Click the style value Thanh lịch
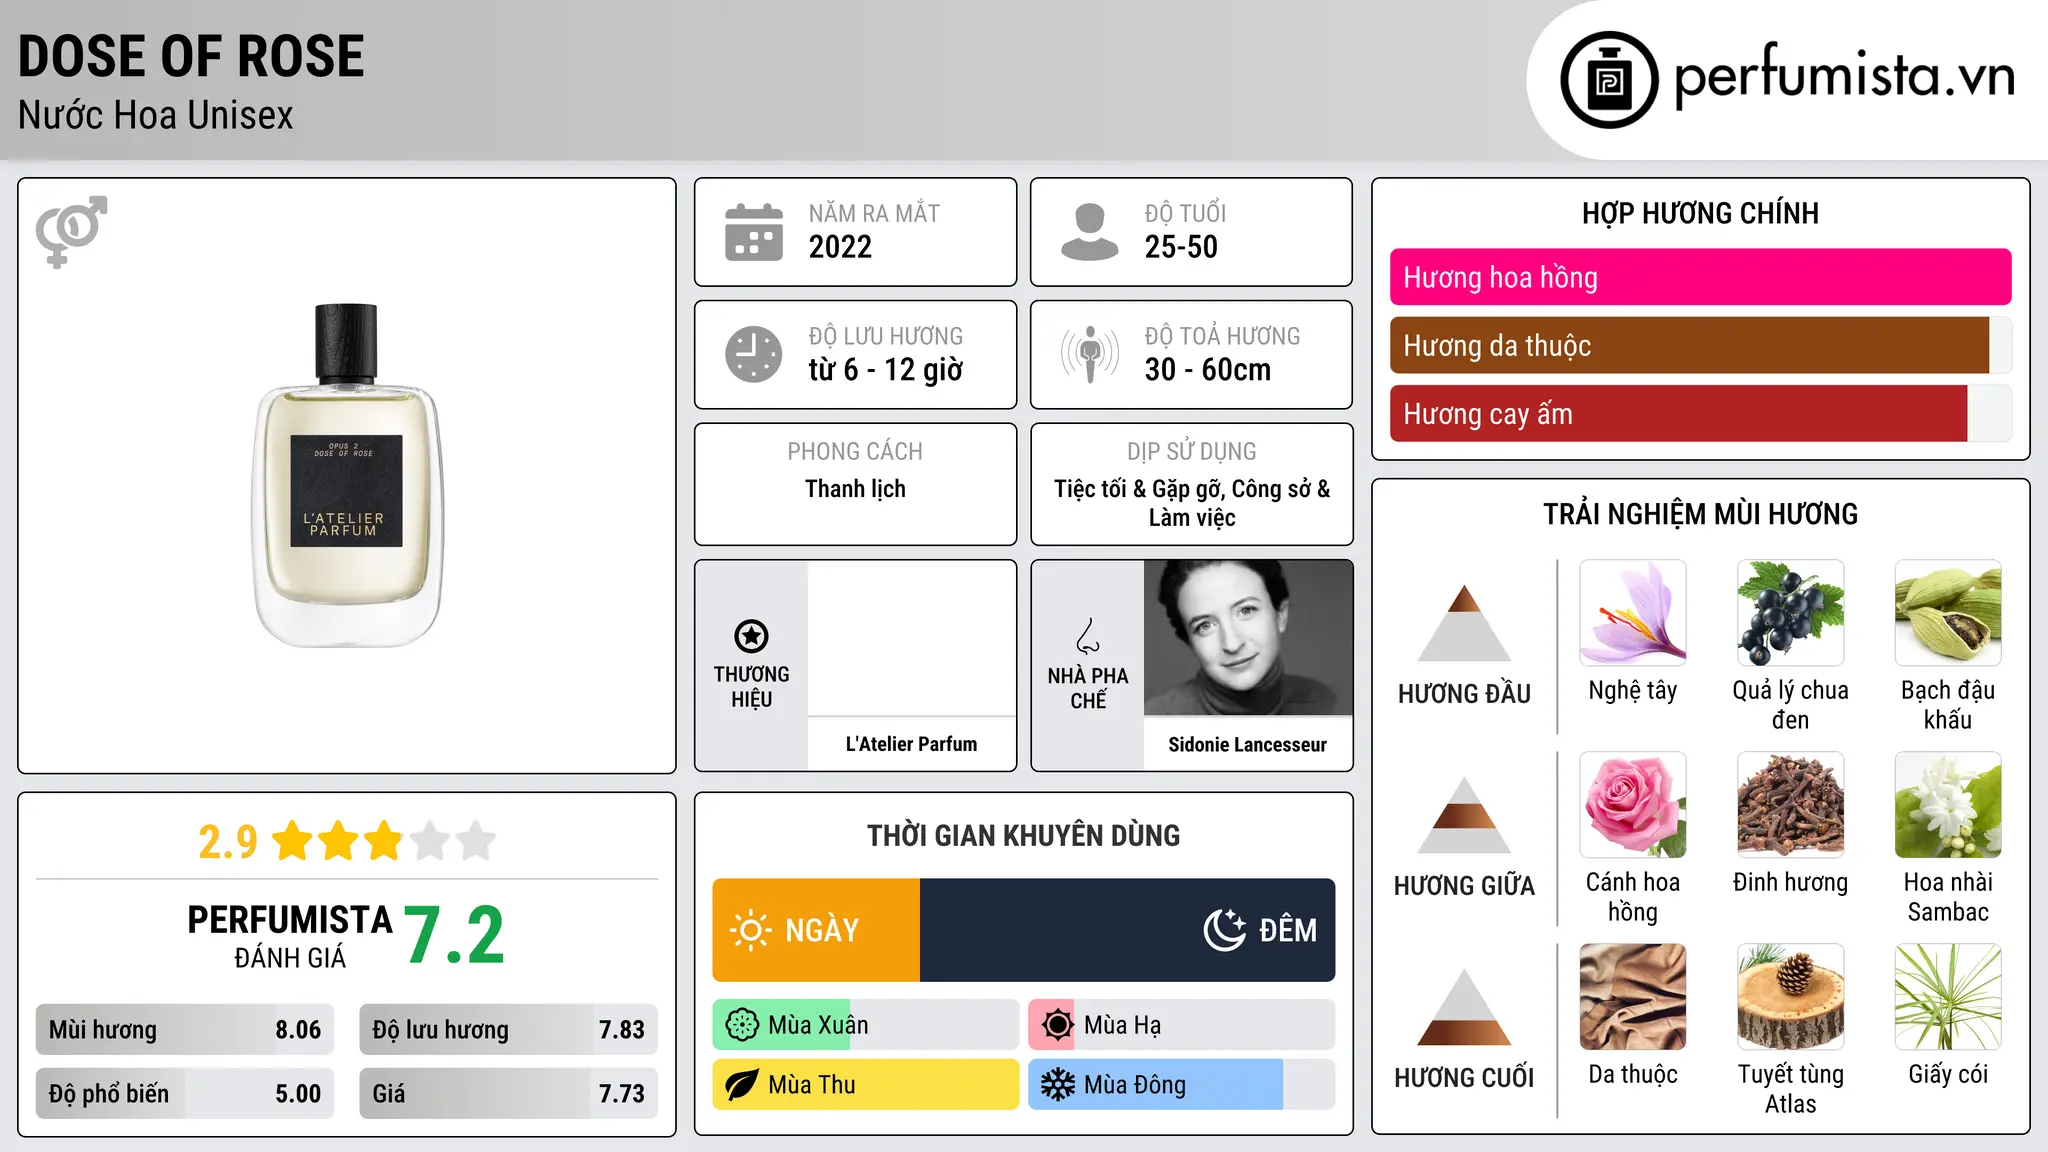The width and height of the screenshot is (2048, 1152). 855,489
